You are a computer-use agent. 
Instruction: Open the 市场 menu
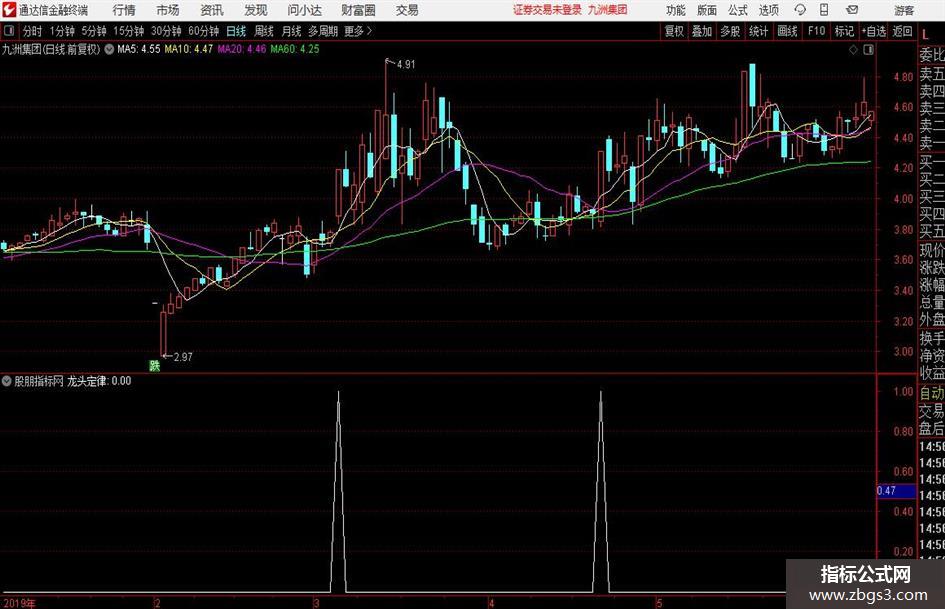pyautogui.click(x=168, y=10)
